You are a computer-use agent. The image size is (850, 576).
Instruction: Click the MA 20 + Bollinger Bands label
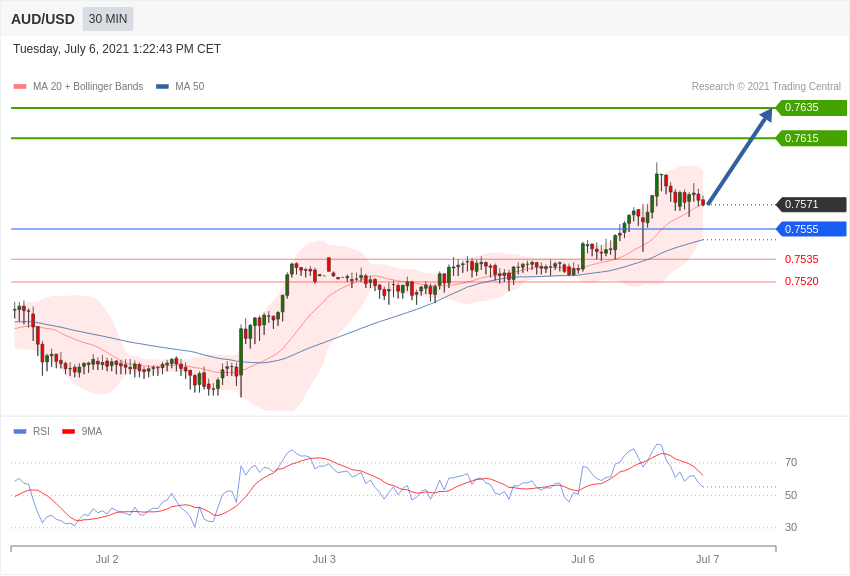[88, 87]
